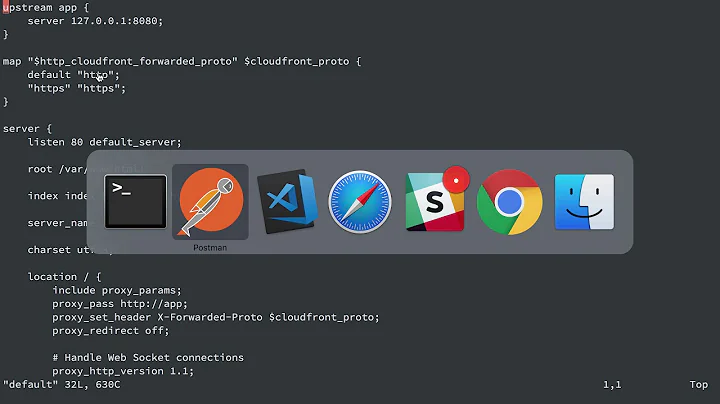The width and height of the screenshot is (720, 404).
Task: Click the red notification badge on Slack
Action: coord(457,180)
